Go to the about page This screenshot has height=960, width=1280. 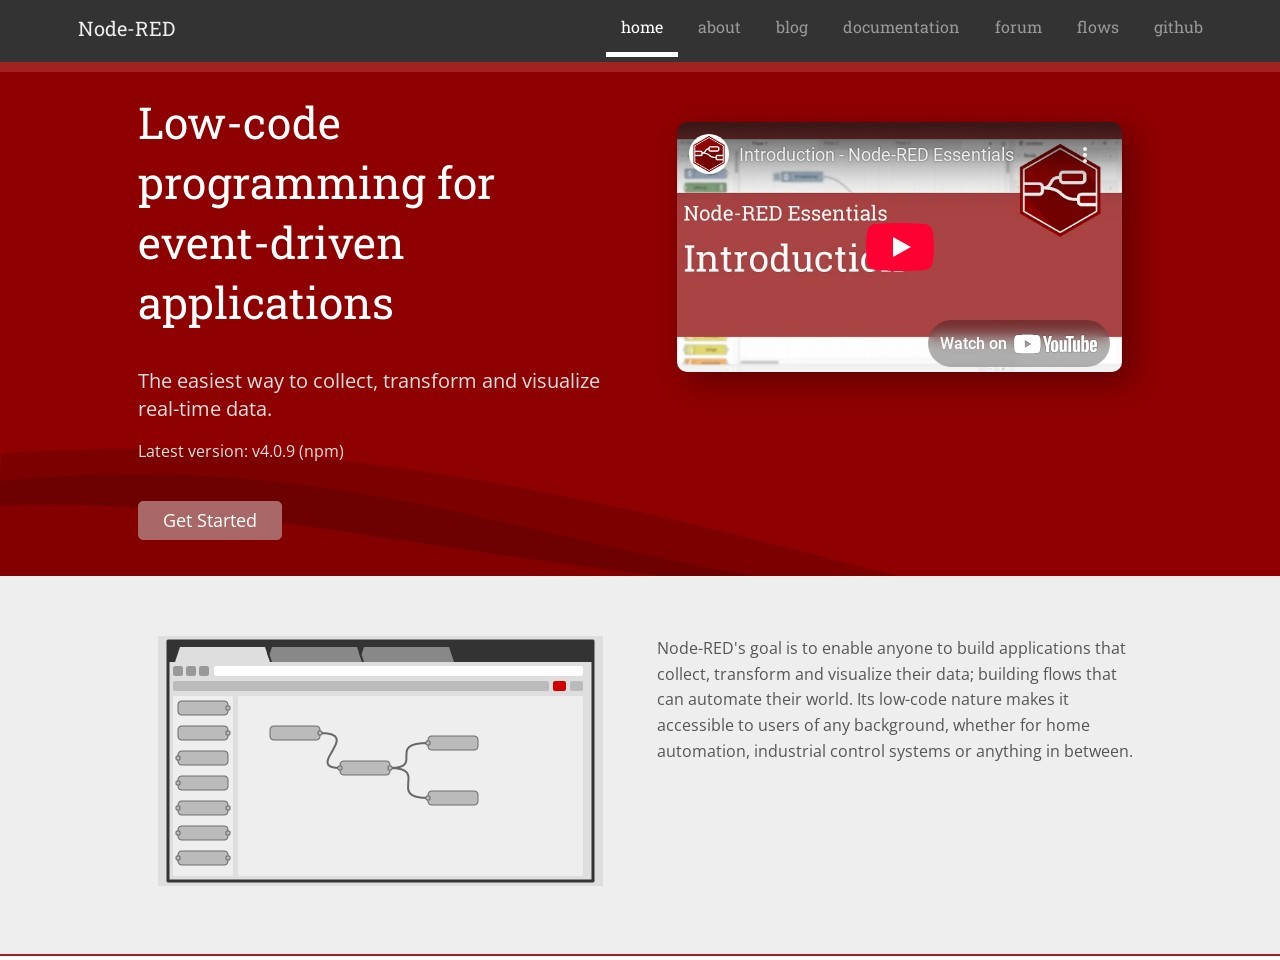(x=719, y=28)
